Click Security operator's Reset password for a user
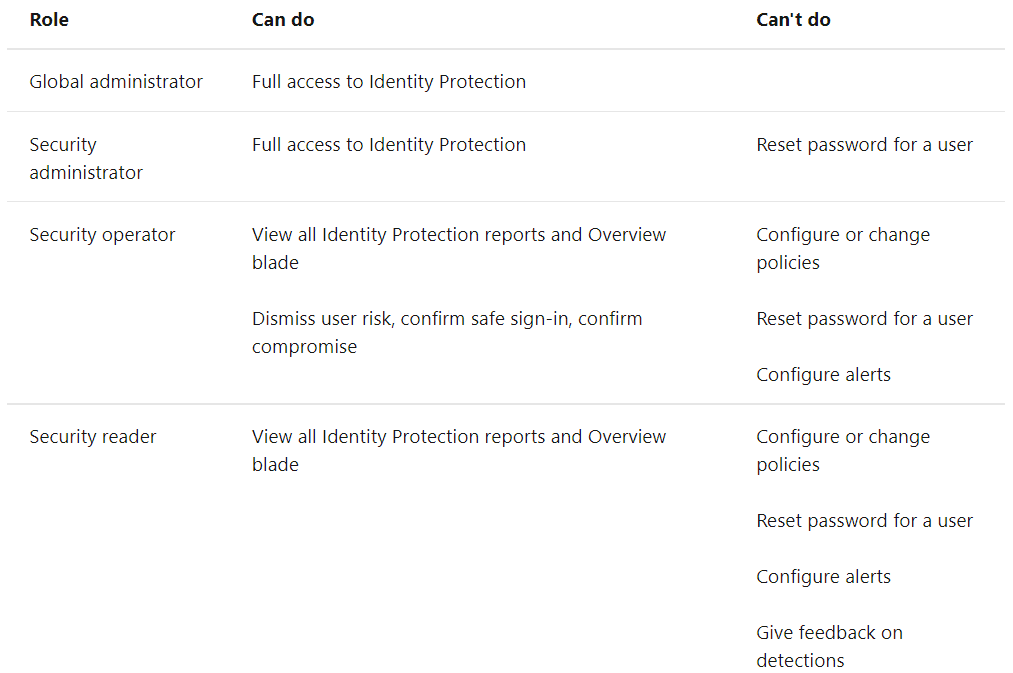The image size is (1013, 673). click(x=864, y=319)
